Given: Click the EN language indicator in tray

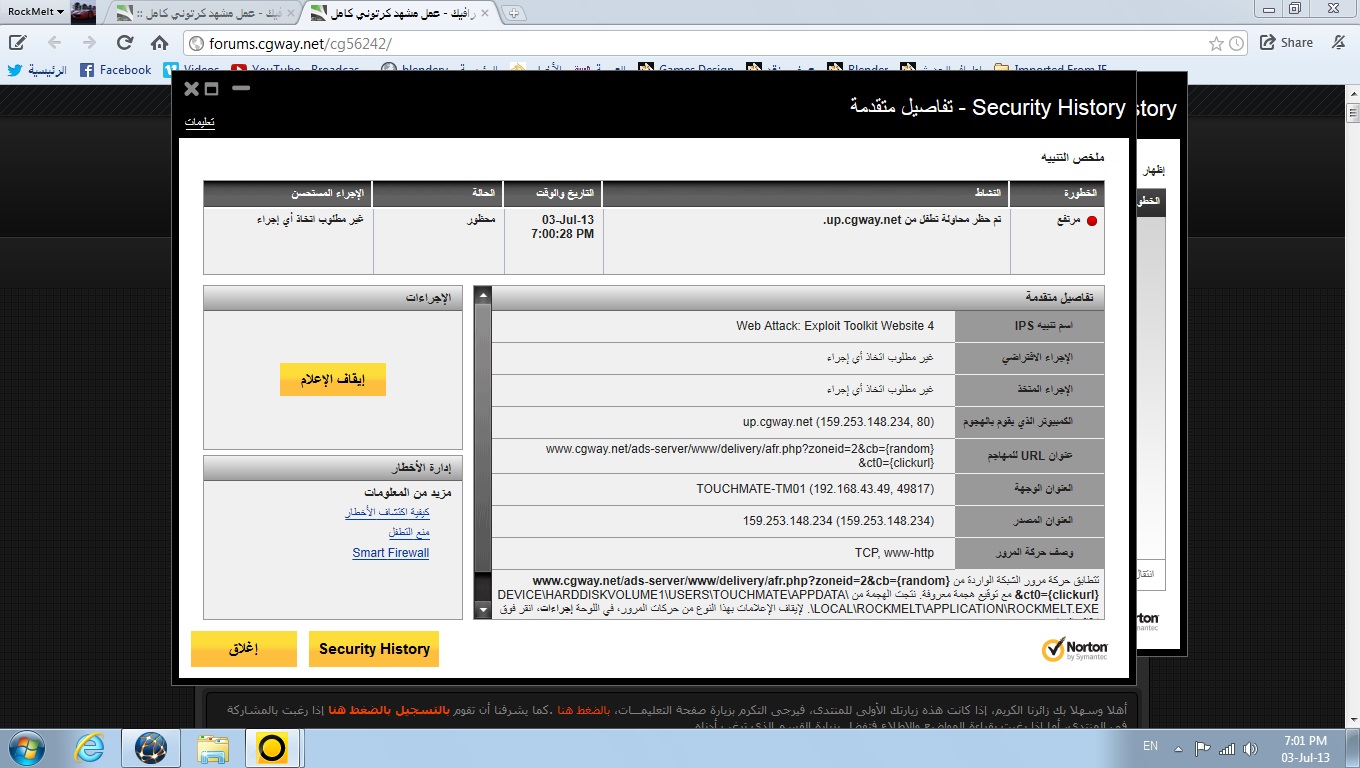Looking at the screenshot, I should [x=1150, y=746].
